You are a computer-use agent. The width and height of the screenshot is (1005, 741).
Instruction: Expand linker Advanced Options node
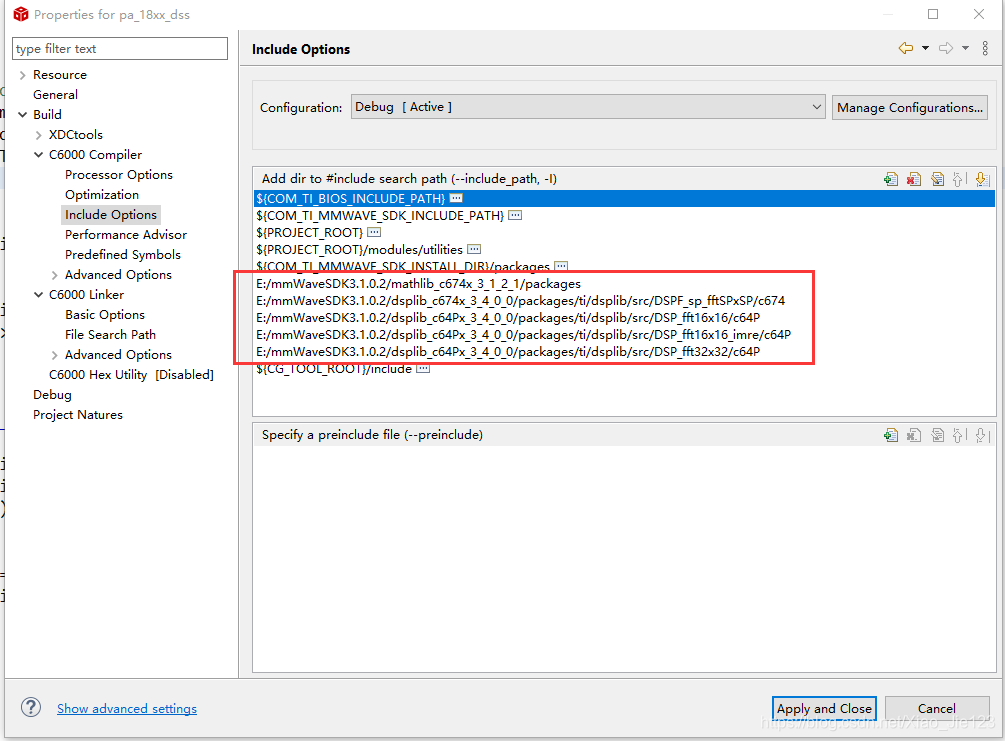[54, 355]
